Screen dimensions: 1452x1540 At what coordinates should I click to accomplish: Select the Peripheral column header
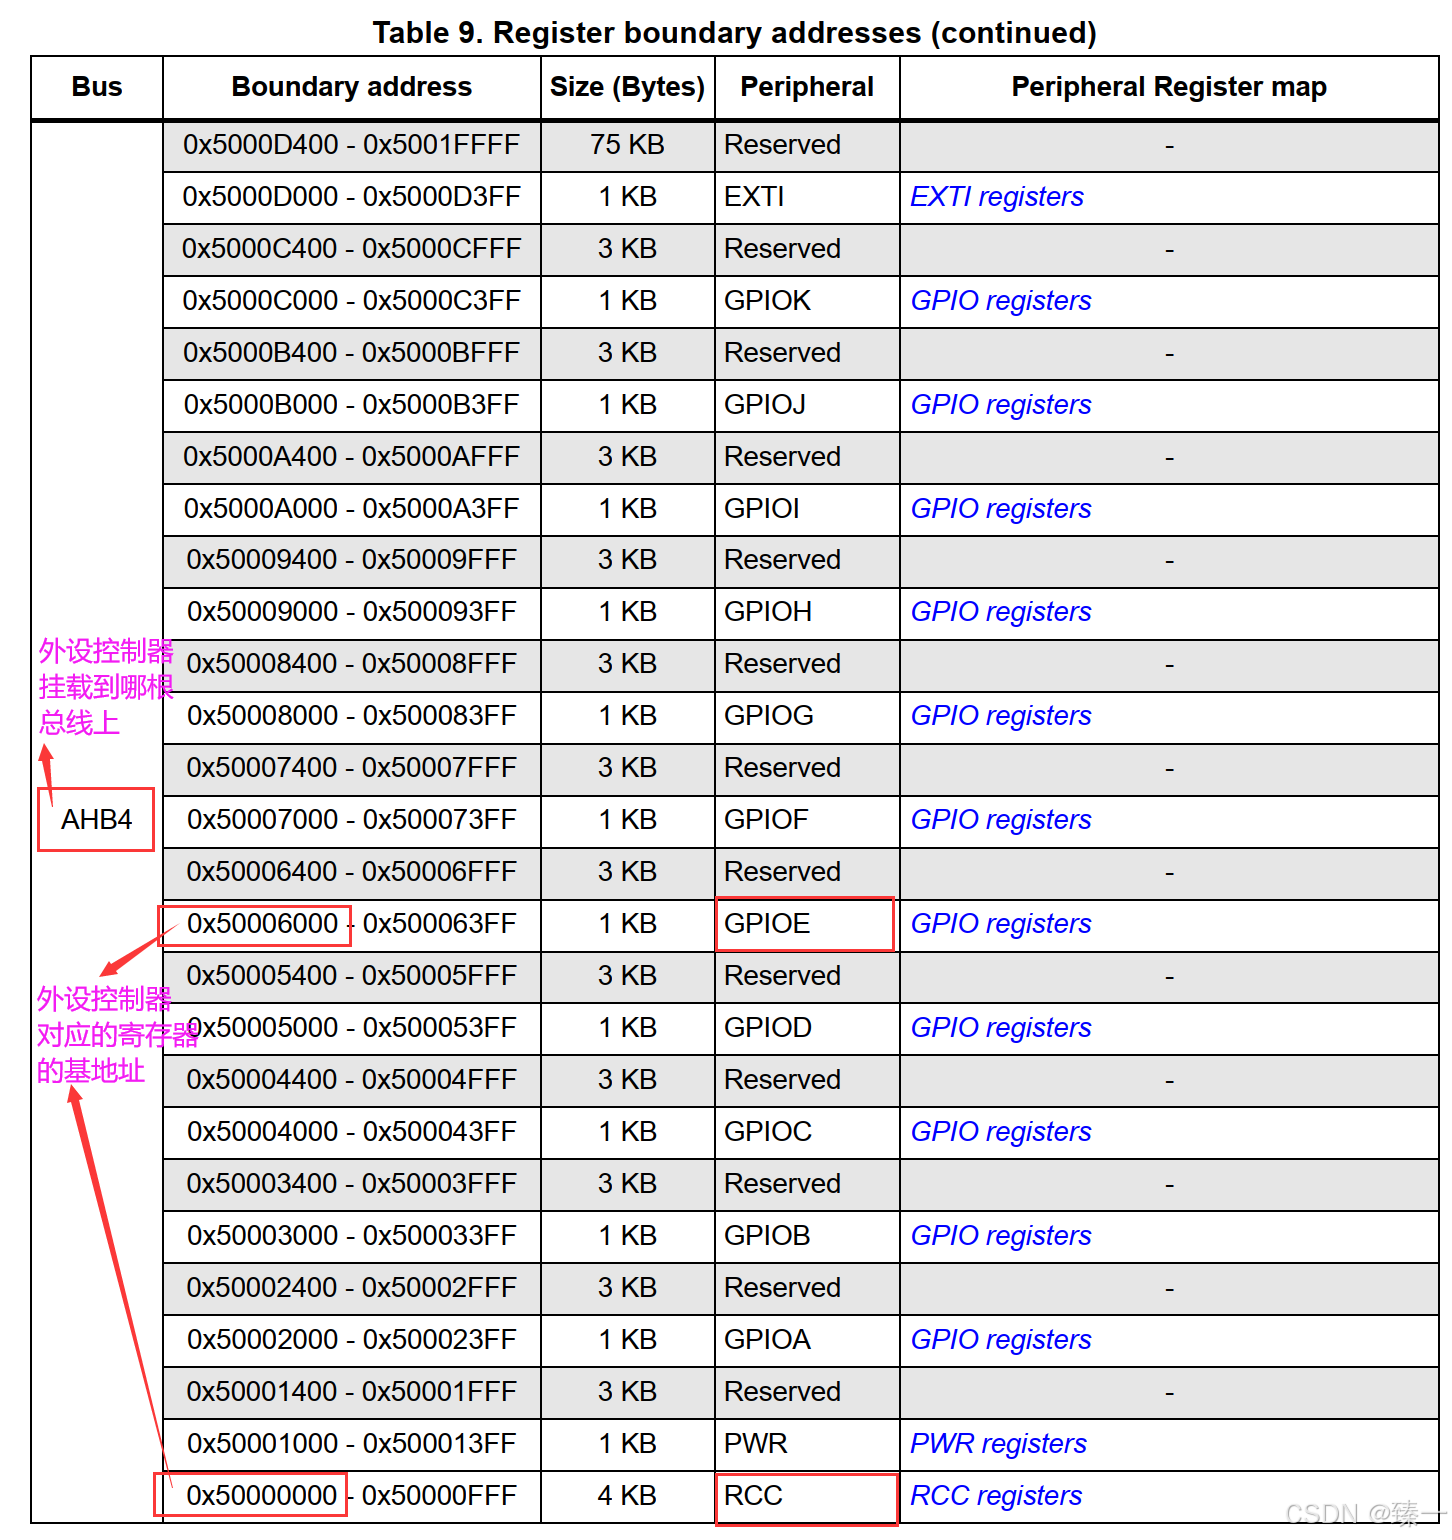point(807,87)
